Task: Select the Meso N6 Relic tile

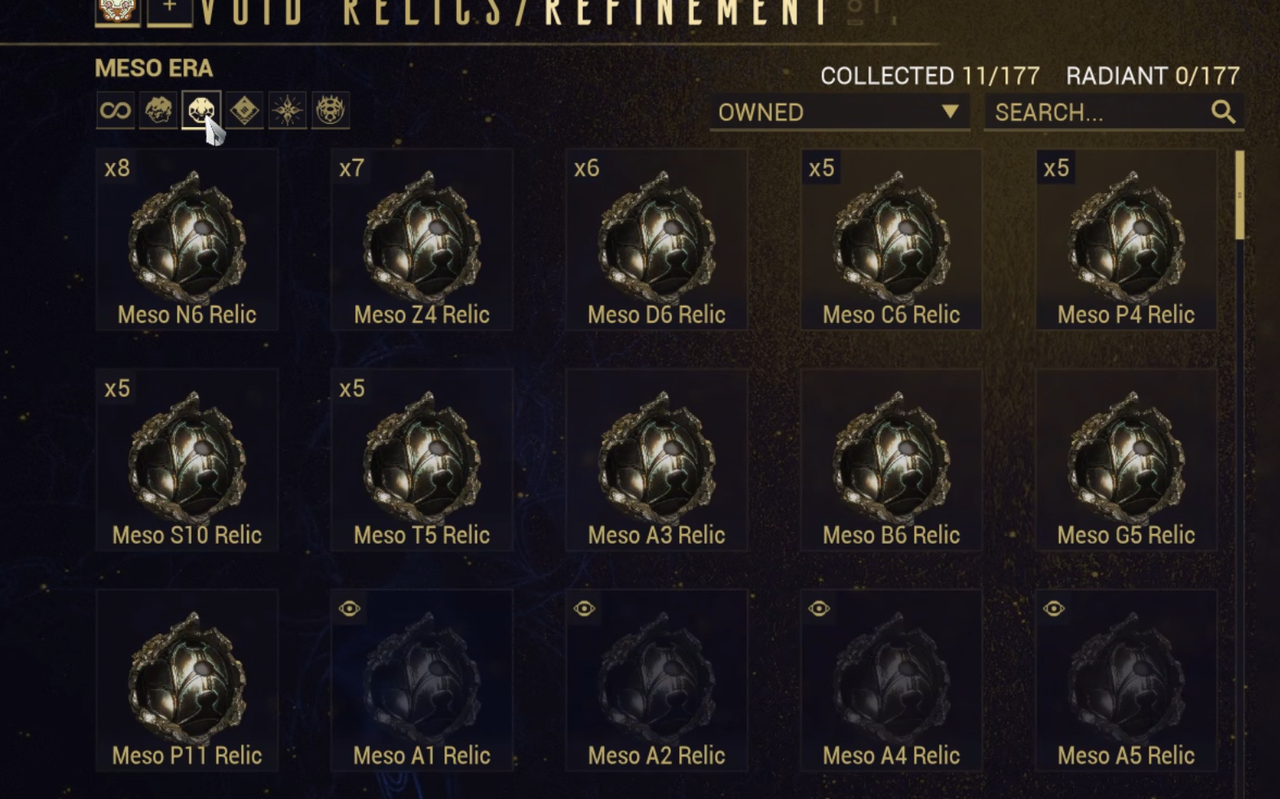Action: 187,239
